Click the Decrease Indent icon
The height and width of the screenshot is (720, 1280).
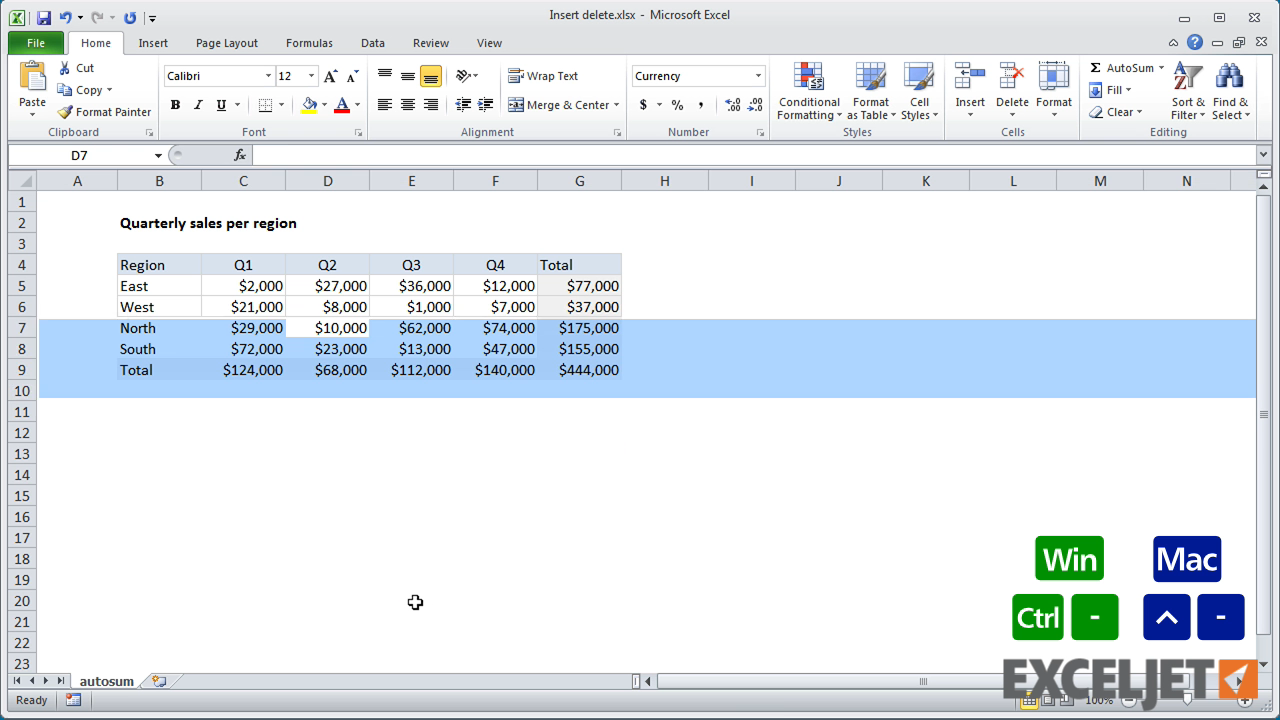463,105
